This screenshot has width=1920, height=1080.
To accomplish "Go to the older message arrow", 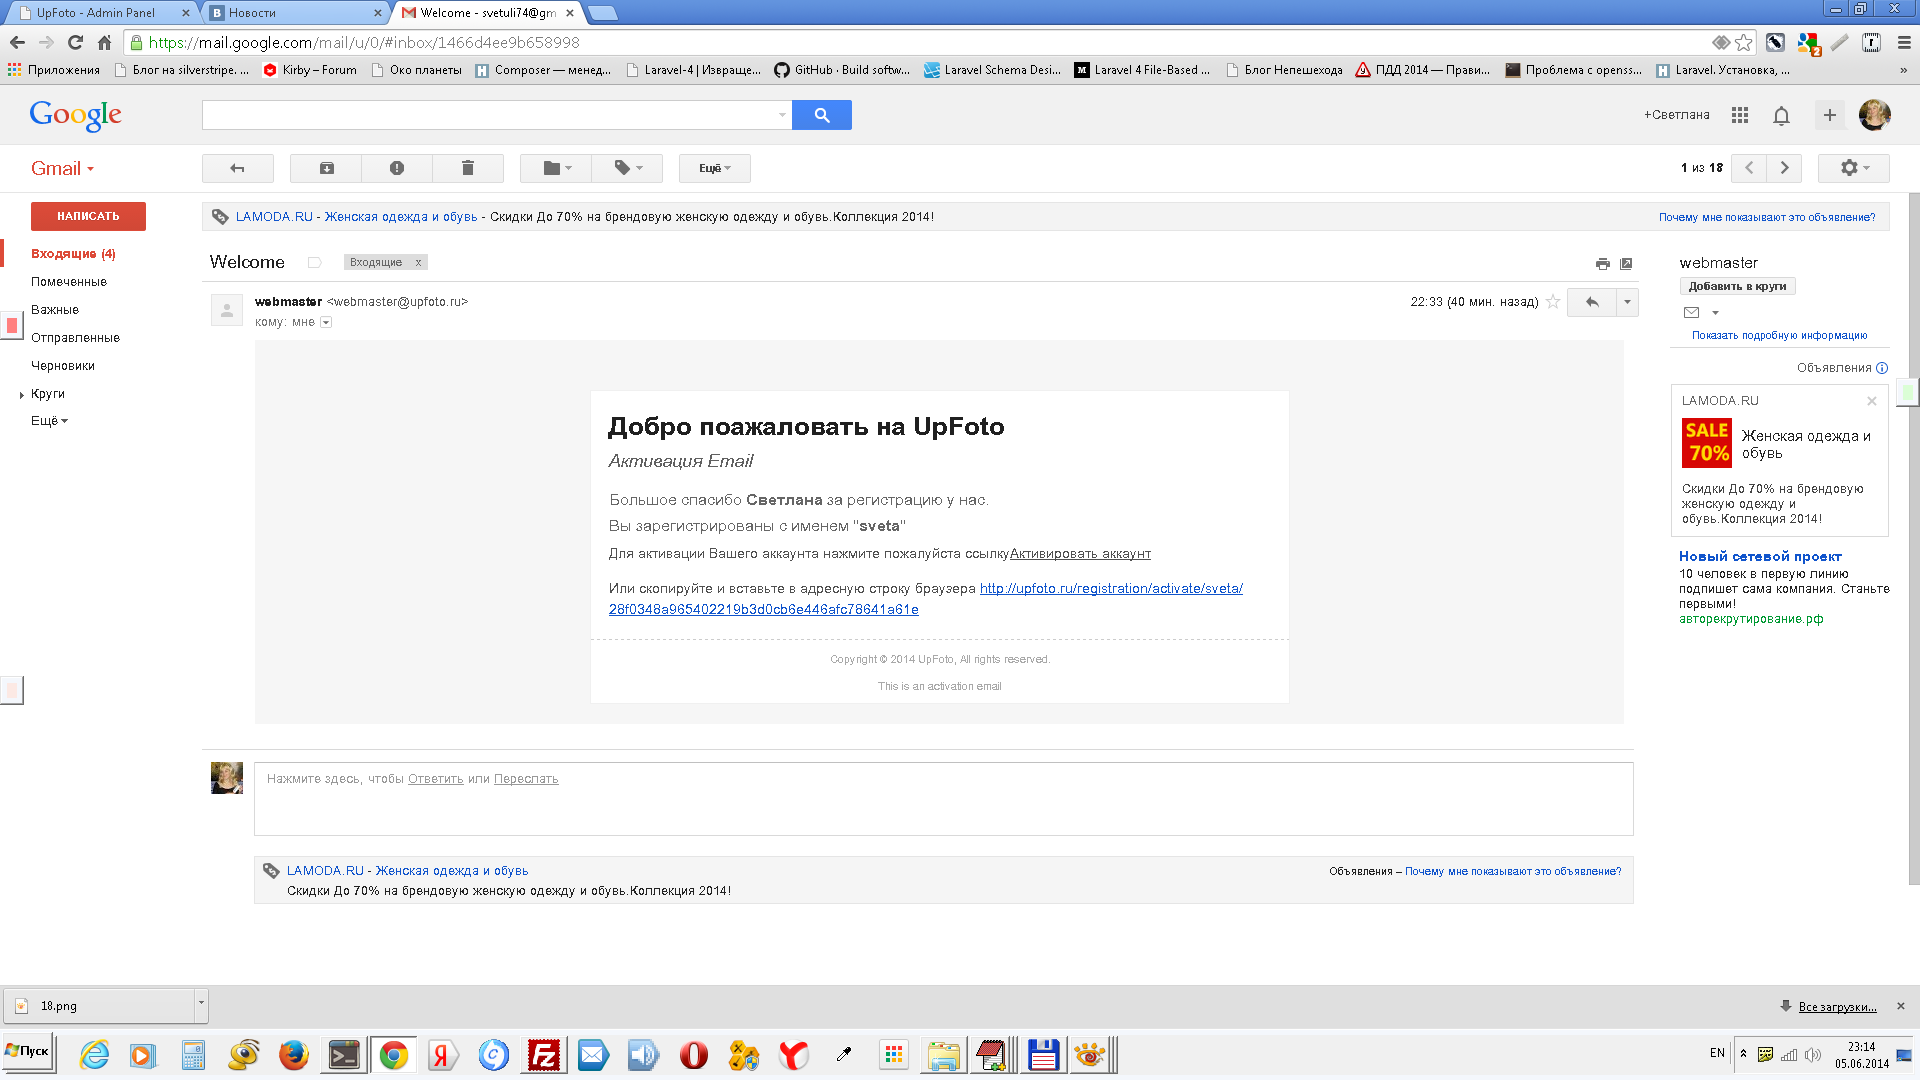I will 1784,168.
